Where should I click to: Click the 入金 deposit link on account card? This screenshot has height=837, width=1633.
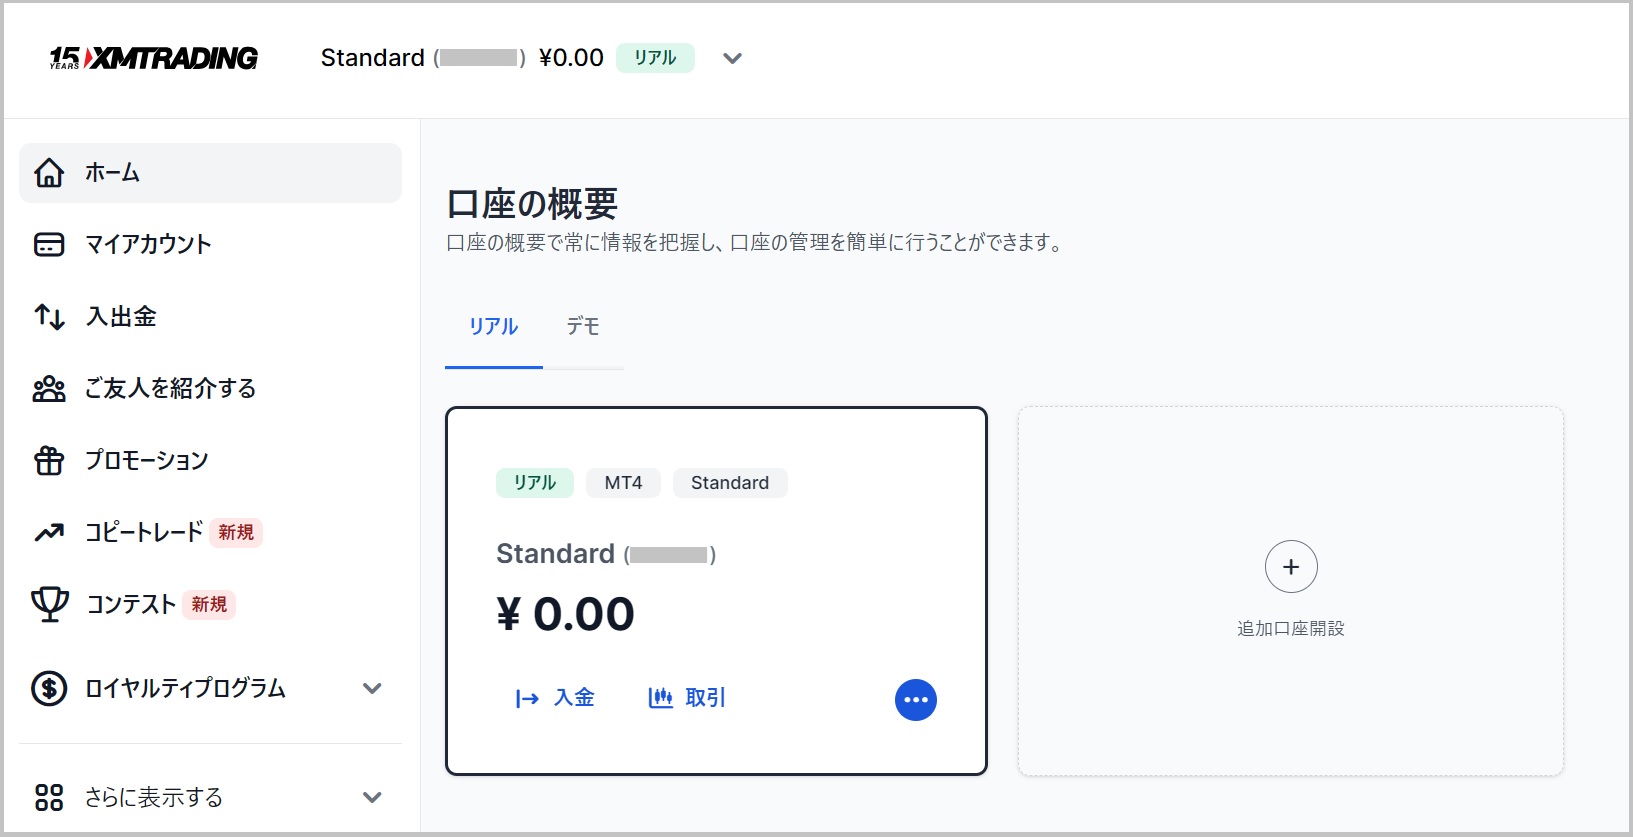coord(555,698)
